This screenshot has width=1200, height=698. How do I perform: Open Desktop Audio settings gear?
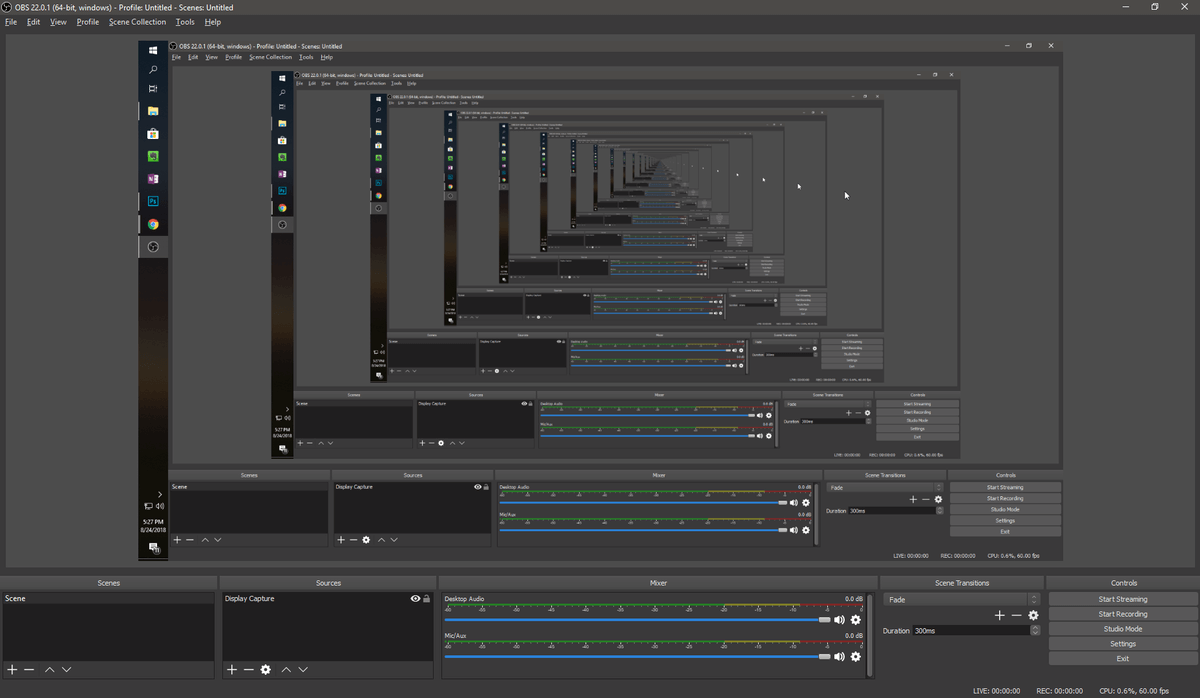pos(855,620)
